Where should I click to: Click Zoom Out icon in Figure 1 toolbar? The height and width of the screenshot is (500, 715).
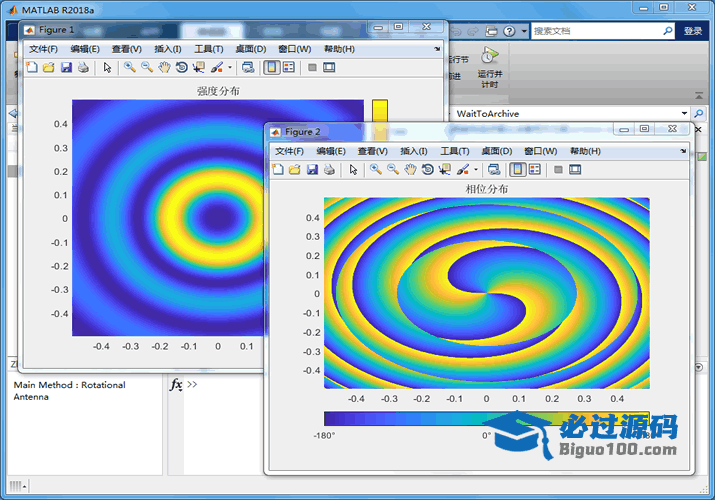coord(147,67)
